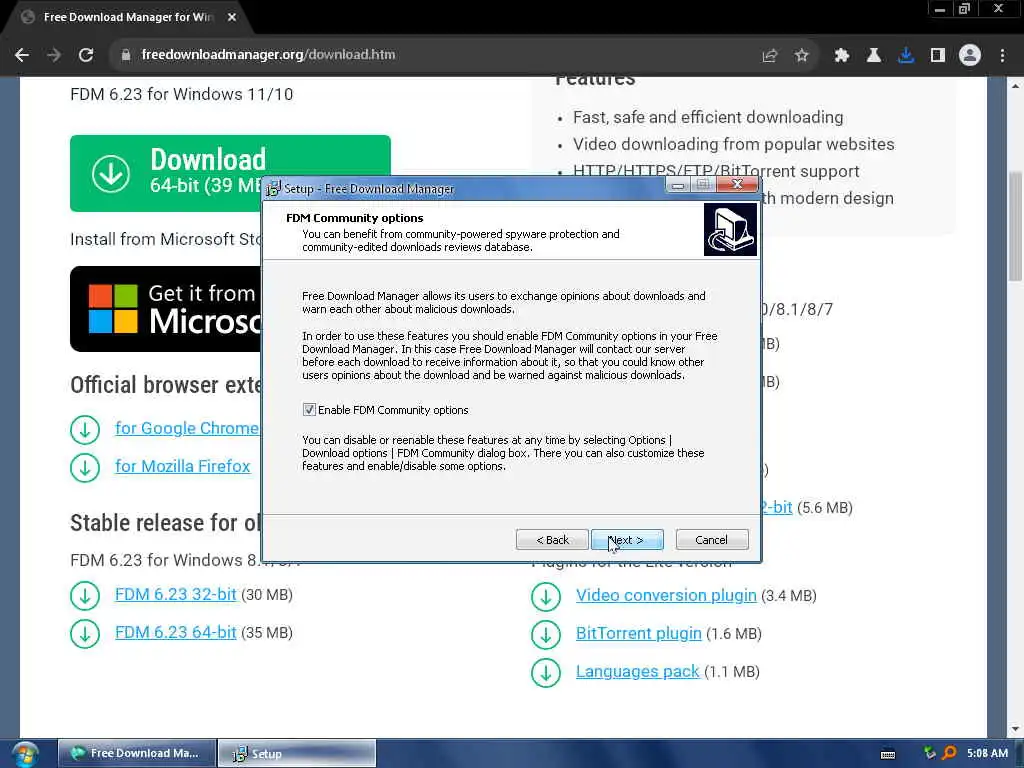Close the Setup dialog window
The height and width of the screenshot is (768, 1024).
[737, 185]
